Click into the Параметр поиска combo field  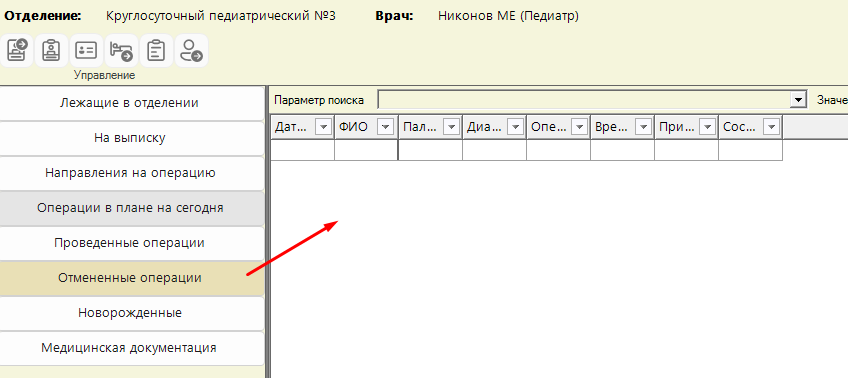click(x=584, y=100)
